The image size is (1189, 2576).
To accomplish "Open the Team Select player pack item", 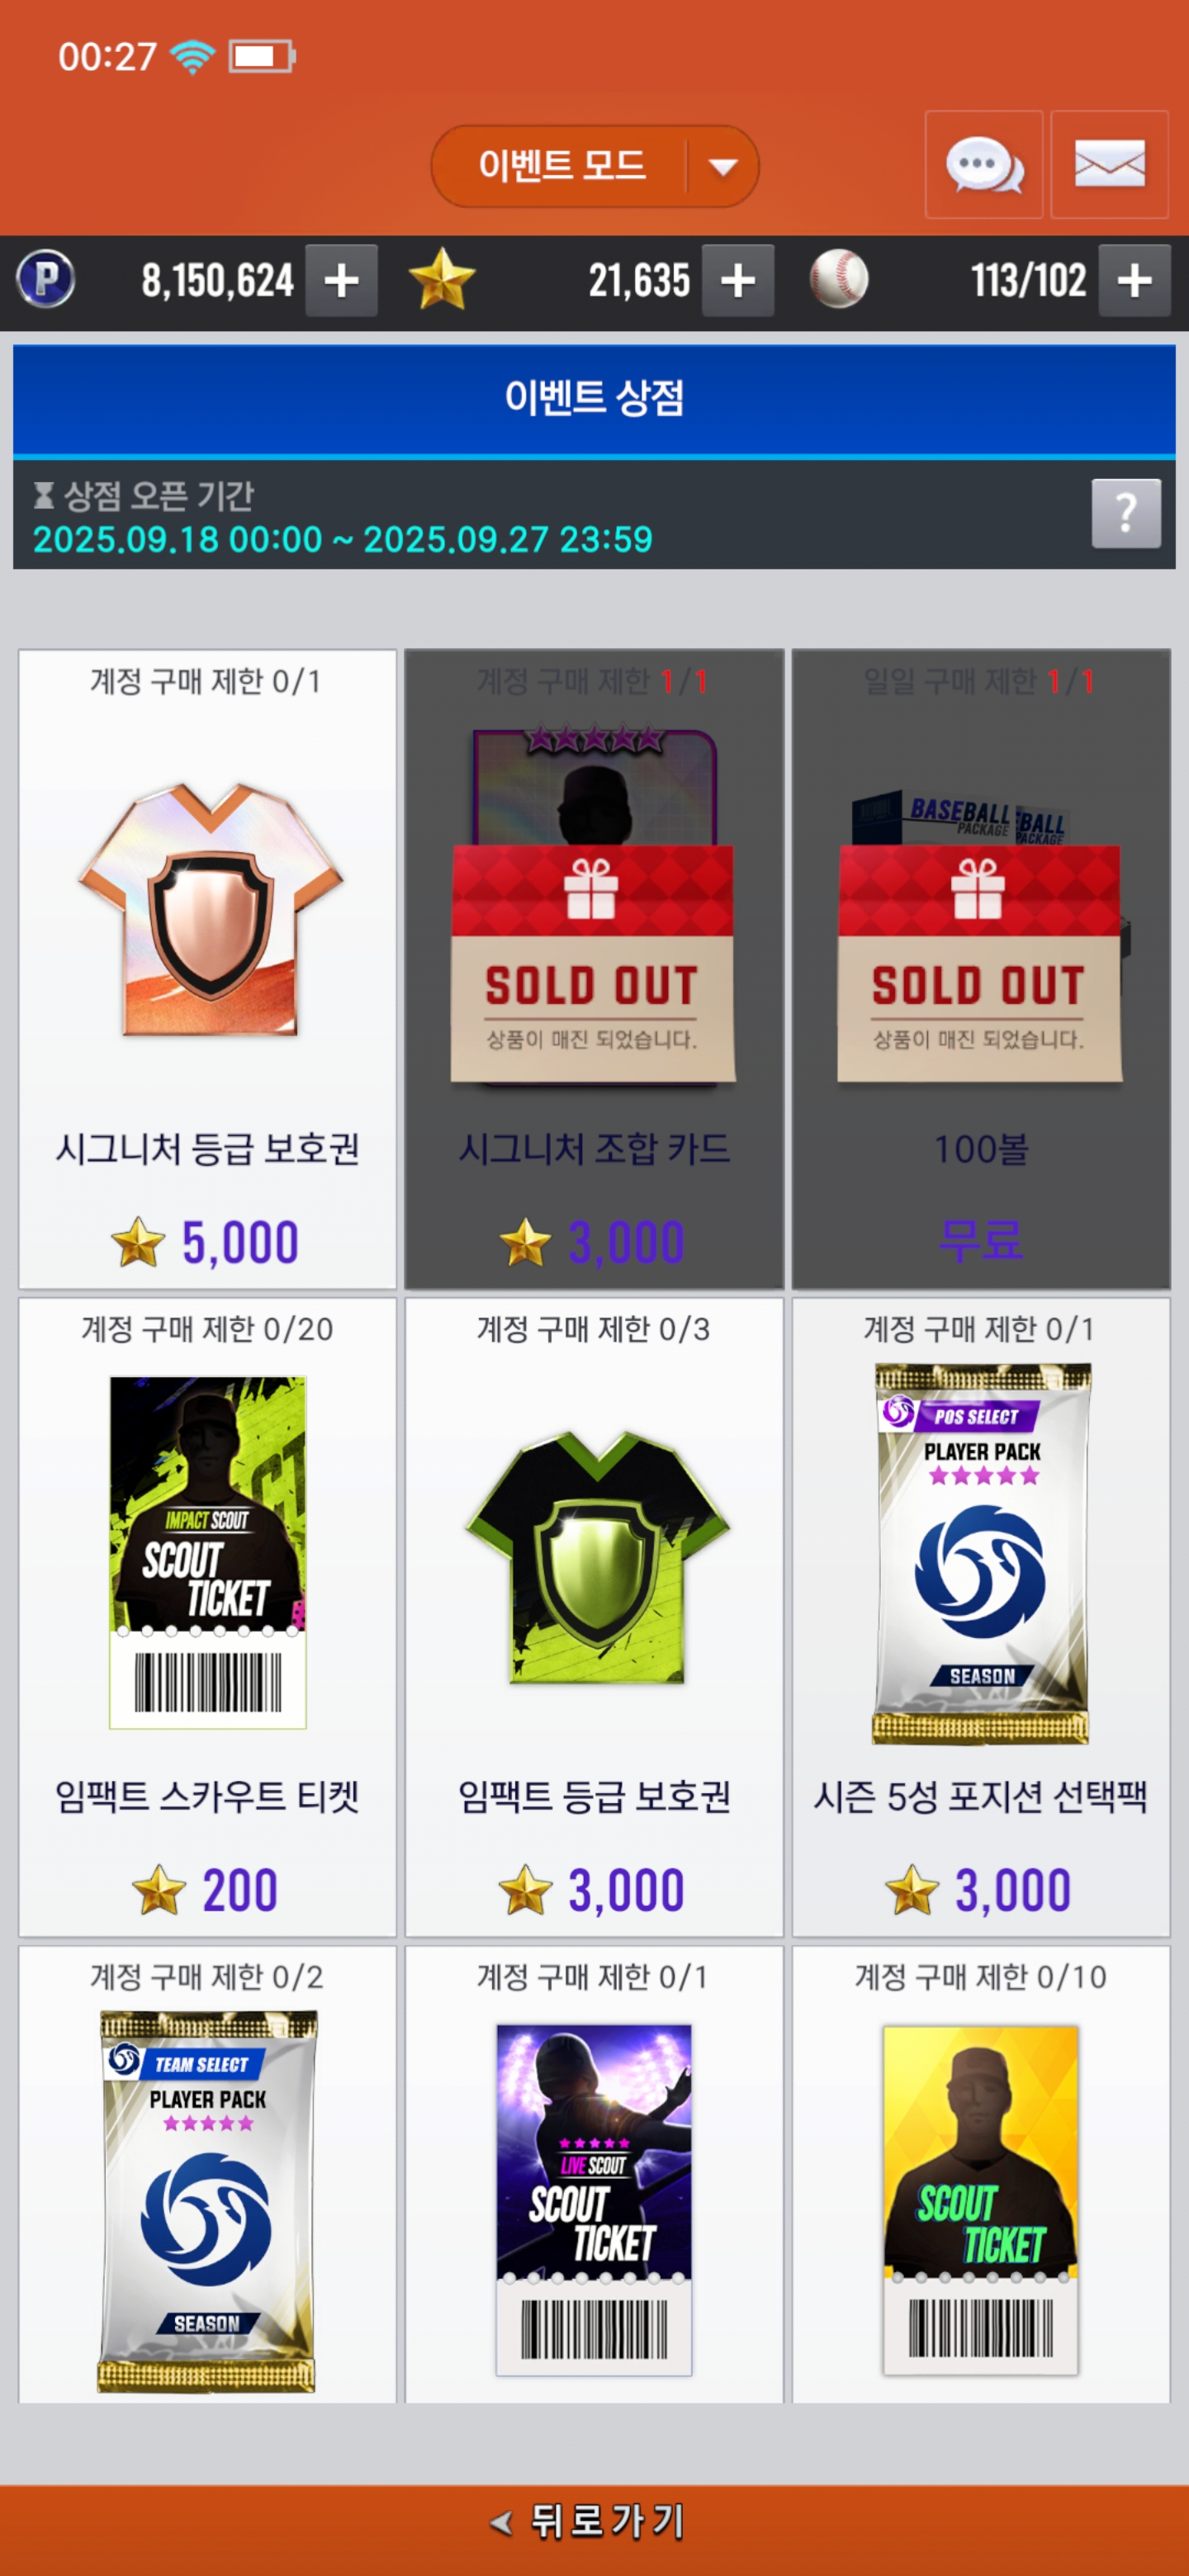I will pos(207,2175).
